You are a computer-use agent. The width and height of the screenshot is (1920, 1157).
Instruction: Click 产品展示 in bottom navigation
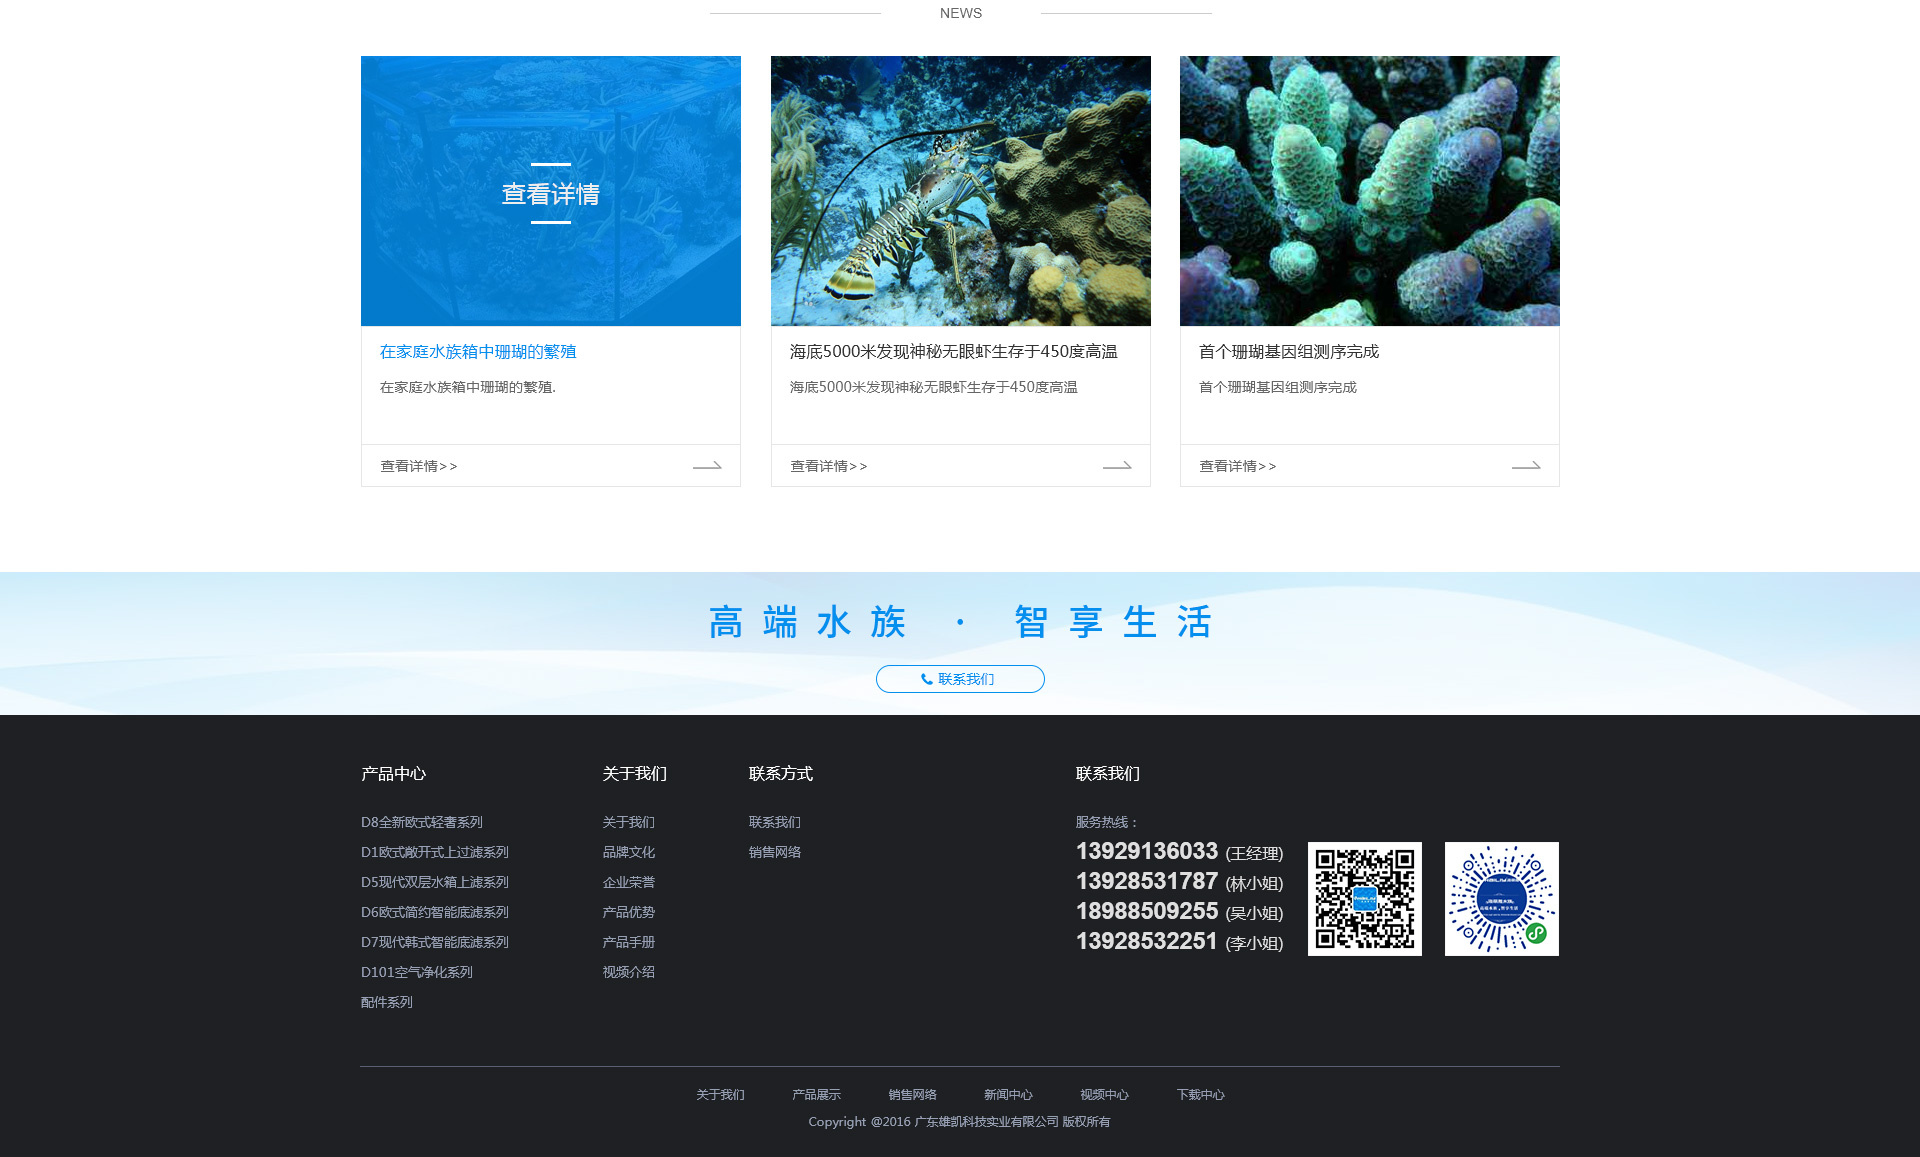pos(816,1095)
